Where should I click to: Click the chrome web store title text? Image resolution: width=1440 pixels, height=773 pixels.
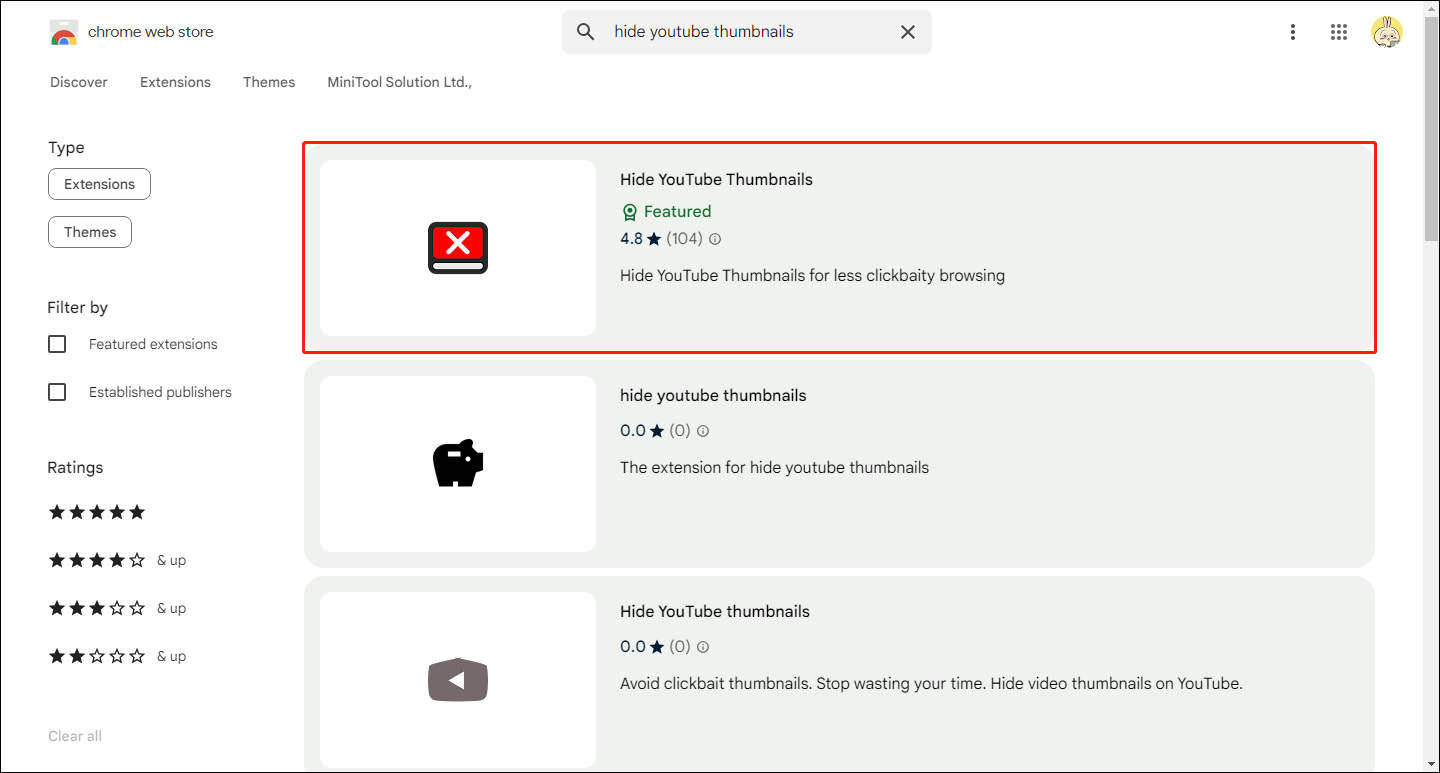pos(151,32)
